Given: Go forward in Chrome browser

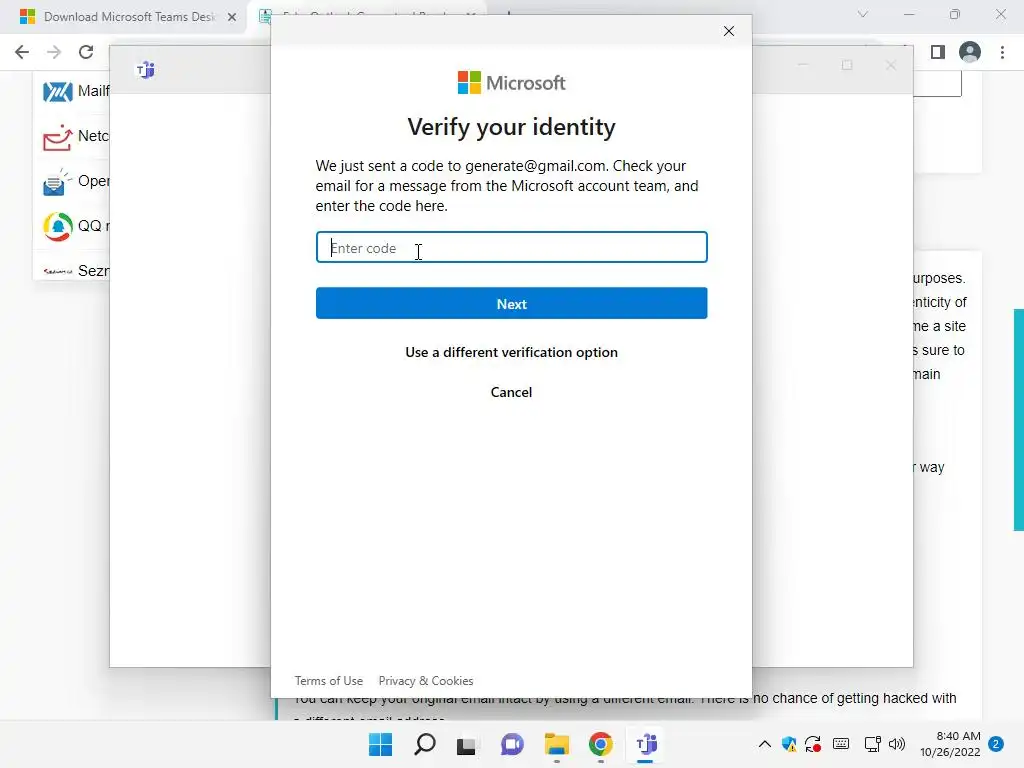Looking at the screenshot, I should point(54,52).
